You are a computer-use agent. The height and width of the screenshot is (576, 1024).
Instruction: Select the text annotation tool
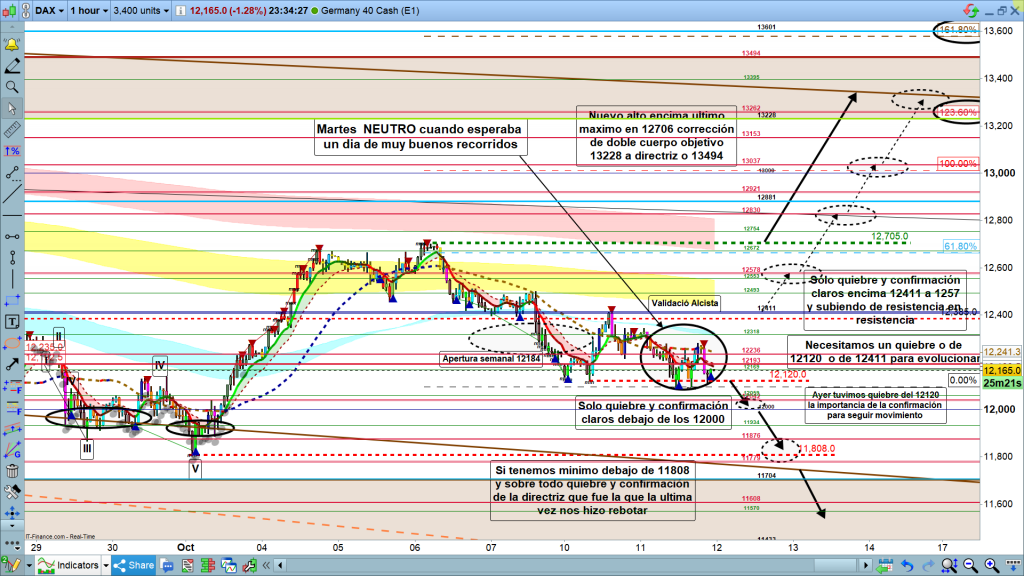point(12,322)
